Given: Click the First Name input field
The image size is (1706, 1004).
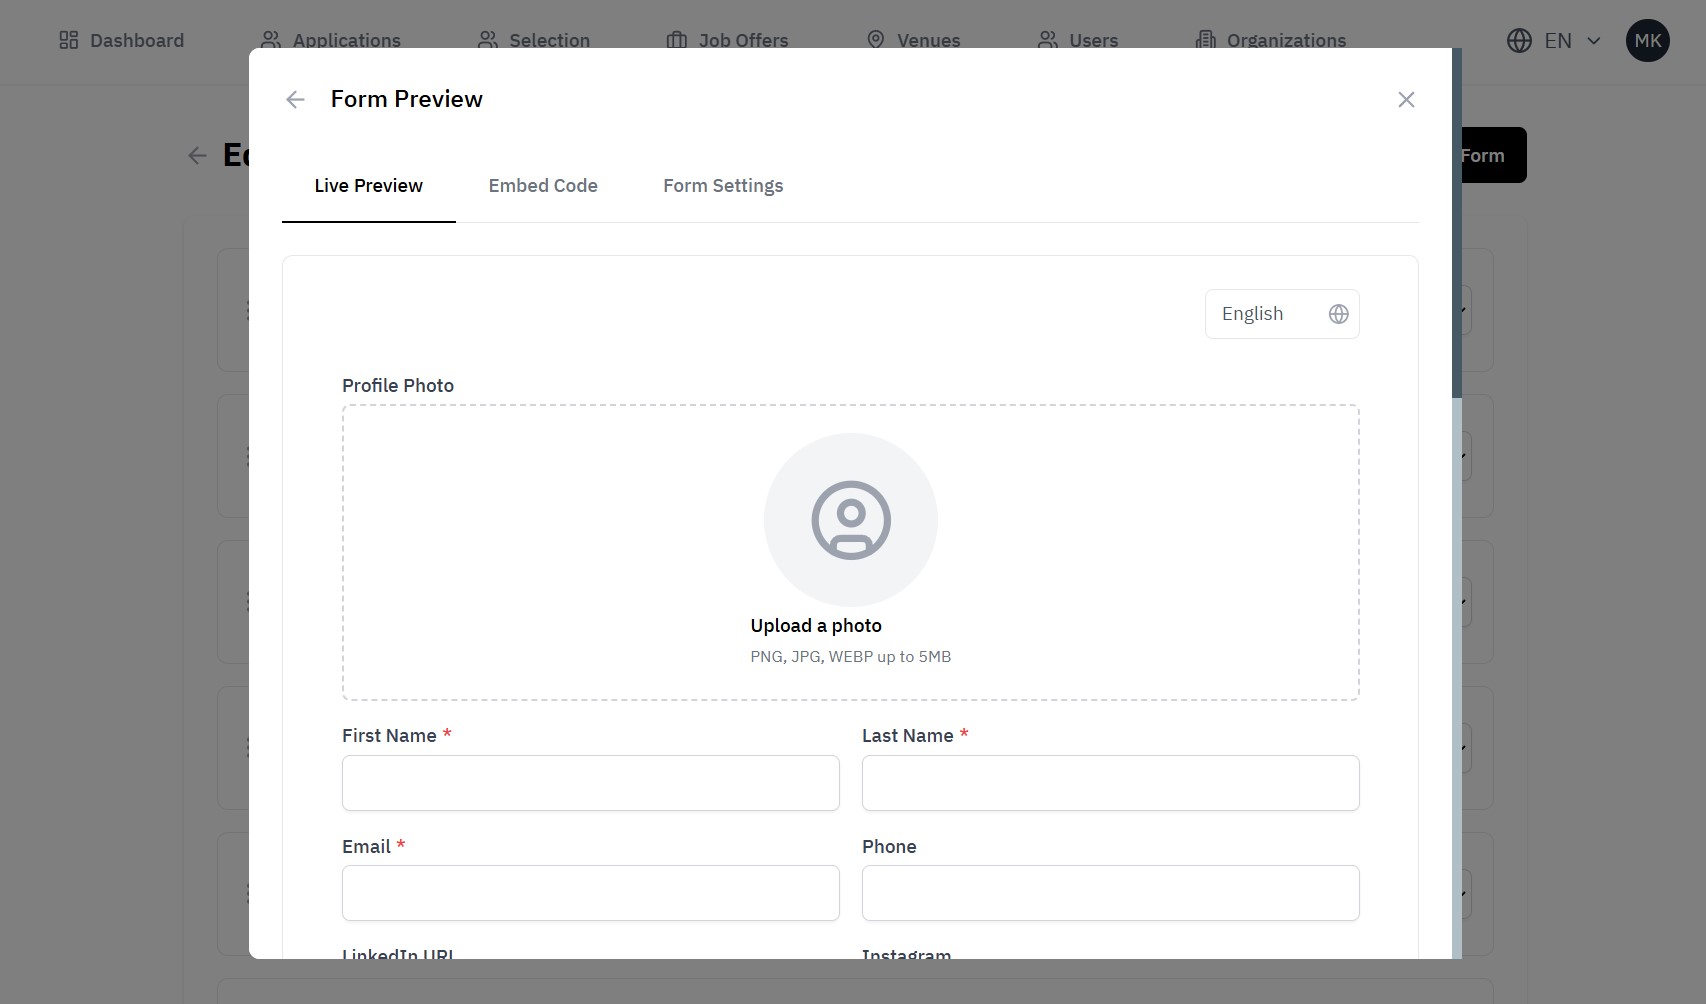Looking at the screenshot, I should (590, 783).
